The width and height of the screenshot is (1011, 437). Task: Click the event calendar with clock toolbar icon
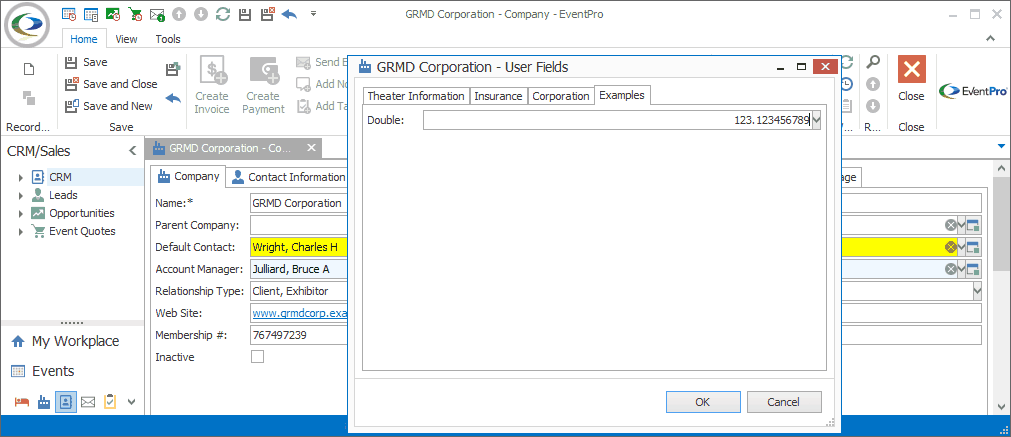click(69, 14)
